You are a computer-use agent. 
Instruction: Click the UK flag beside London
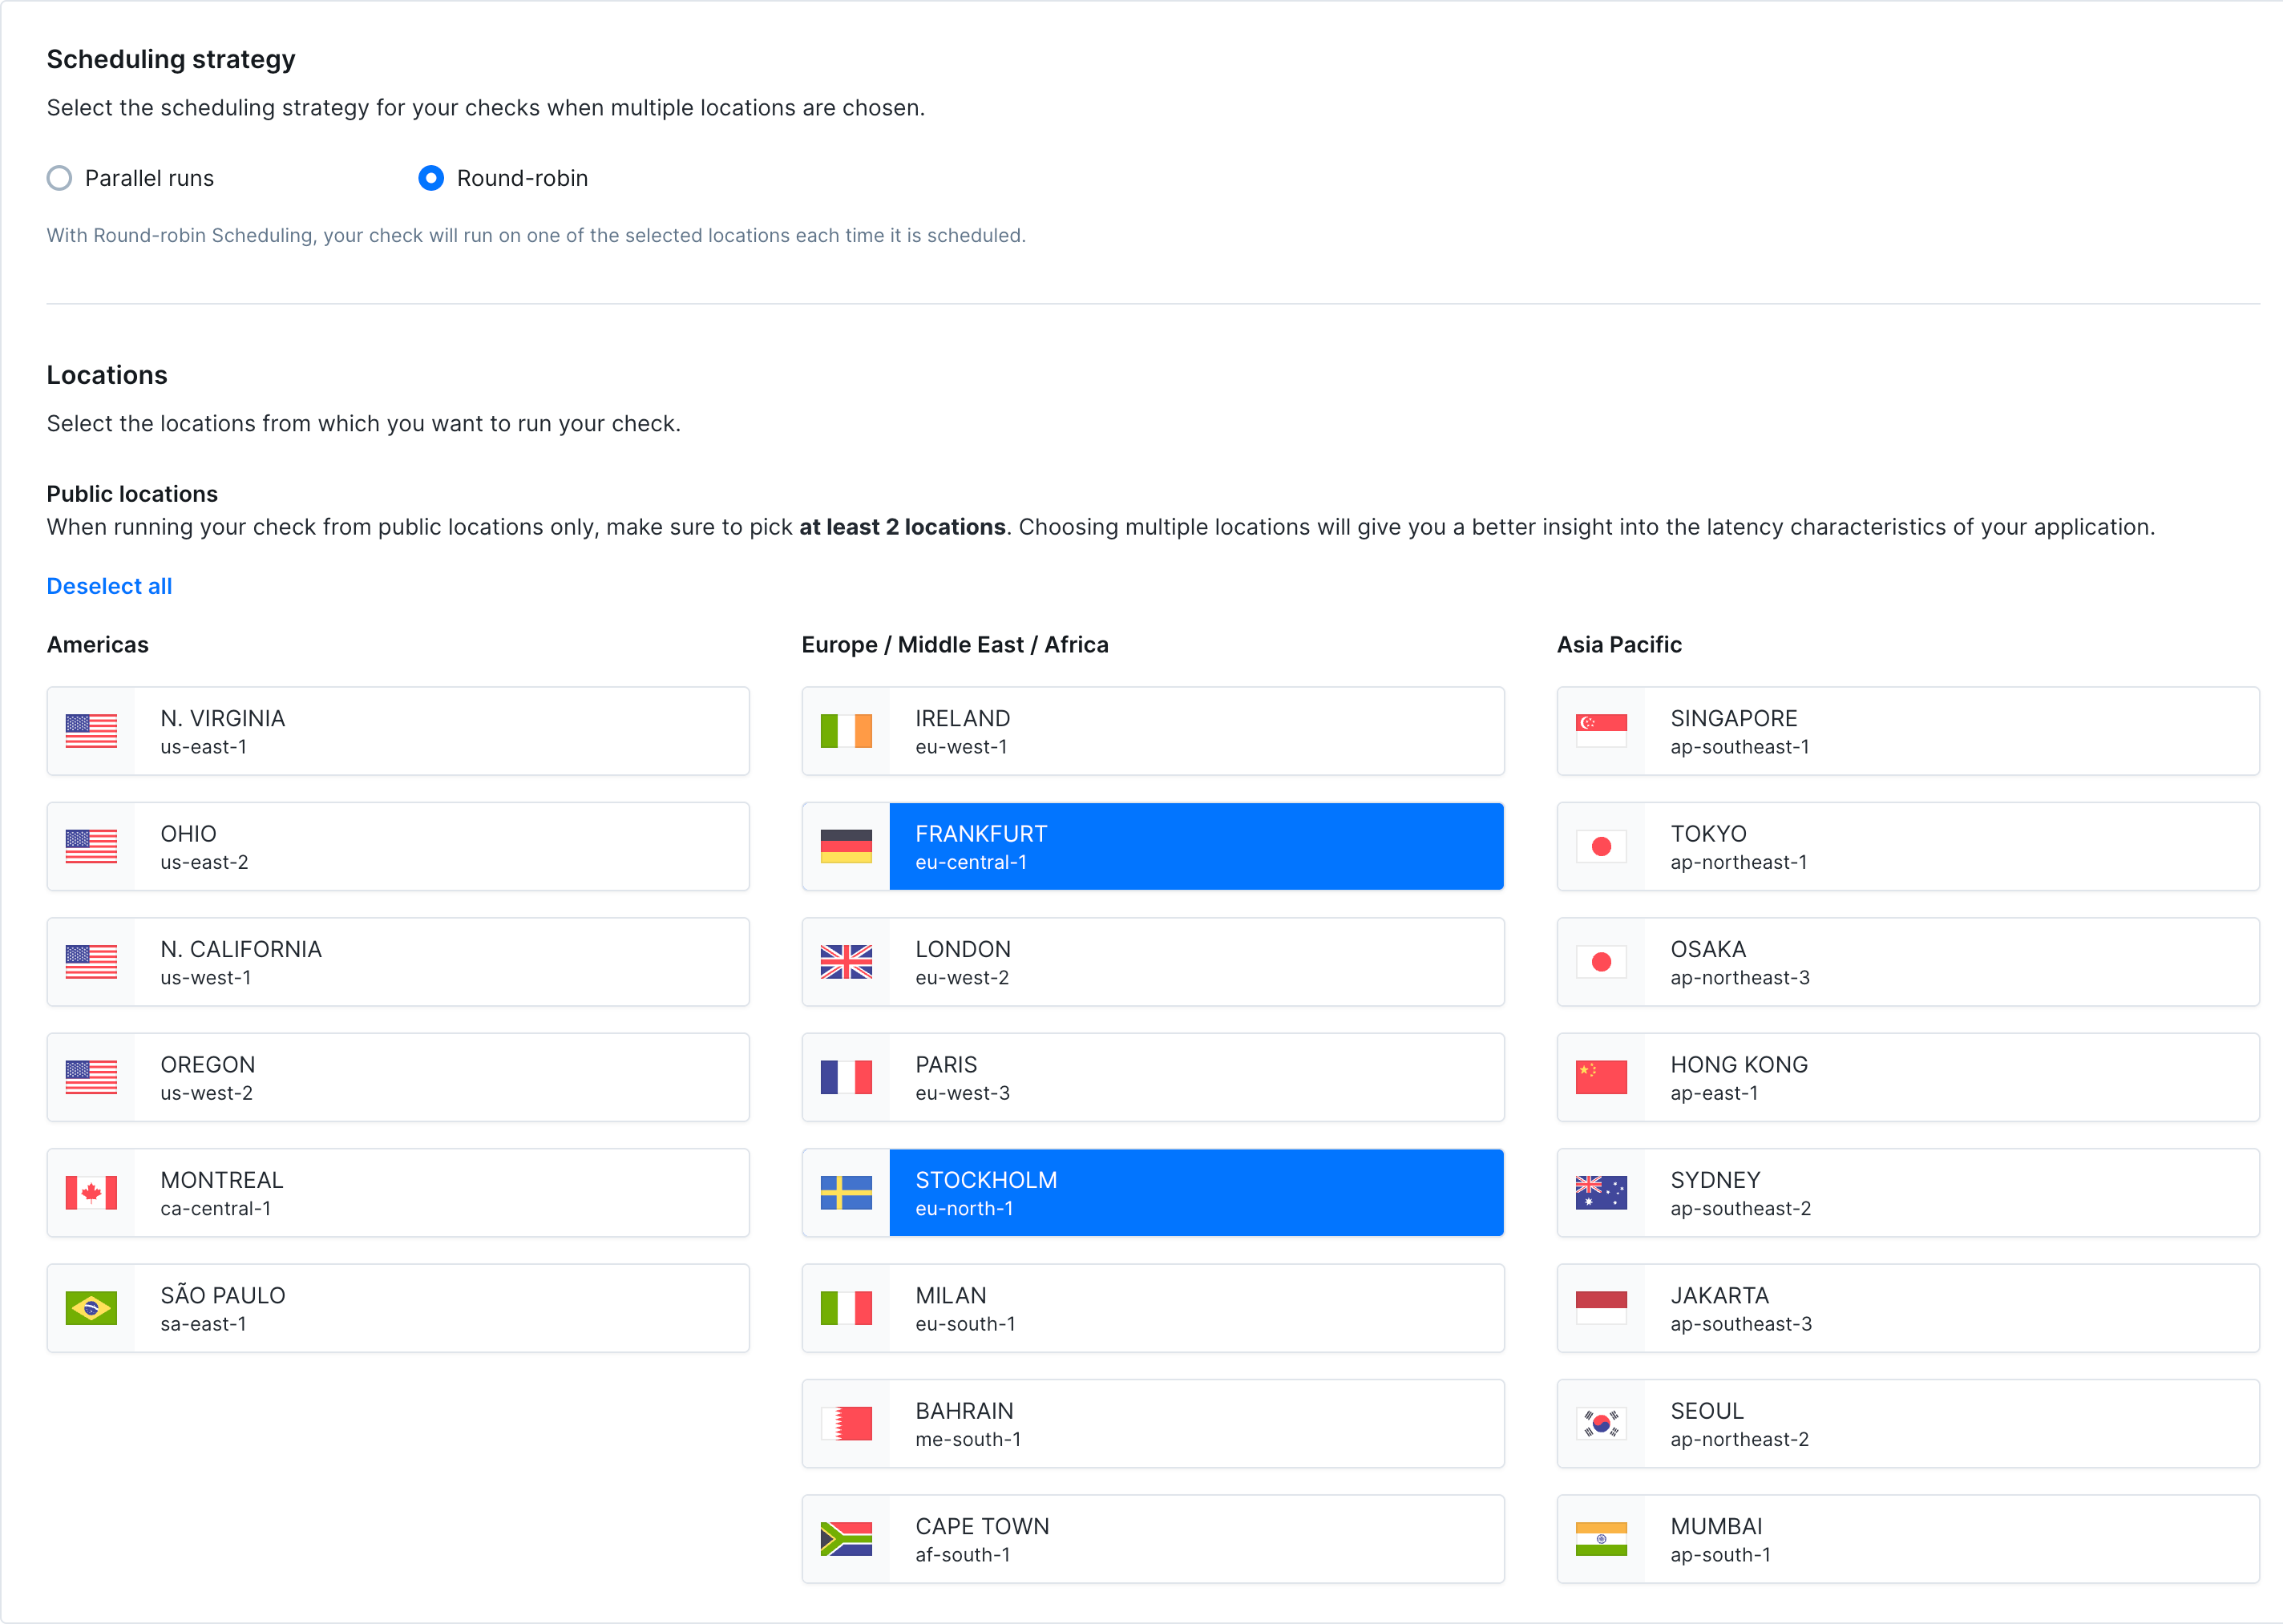click(846, 961)
